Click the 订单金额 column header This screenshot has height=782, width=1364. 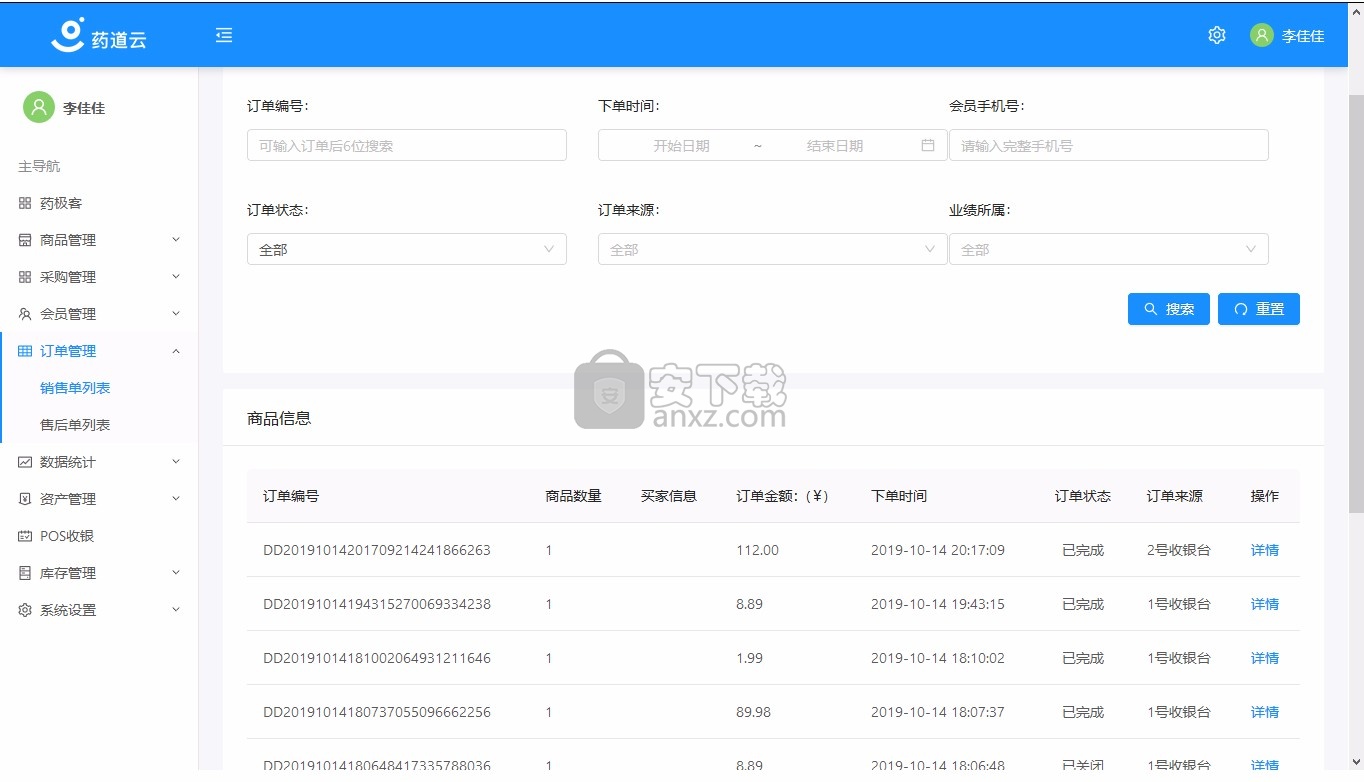[783, 496]
